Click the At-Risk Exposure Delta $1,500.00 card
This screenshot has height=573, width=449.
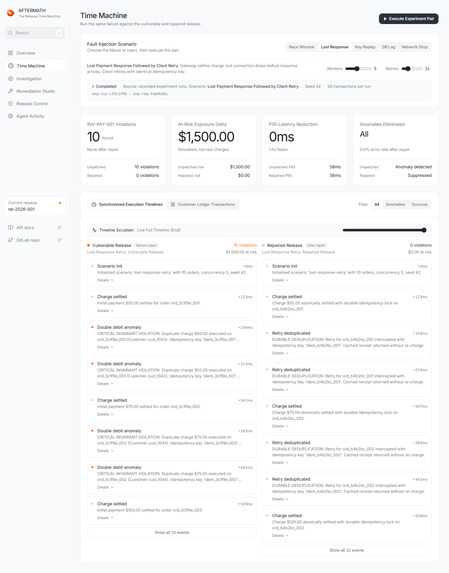(x=214, y=149)
